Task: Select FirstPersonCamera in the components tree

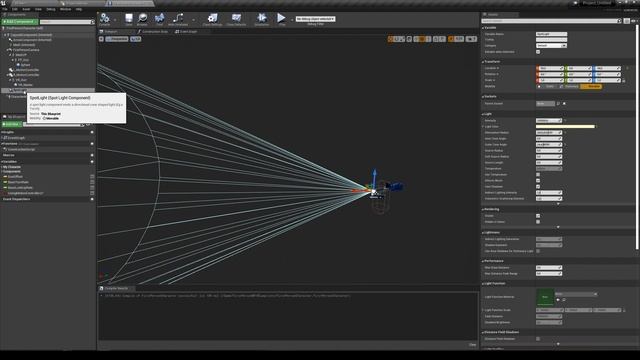Action: pos(26,50)
